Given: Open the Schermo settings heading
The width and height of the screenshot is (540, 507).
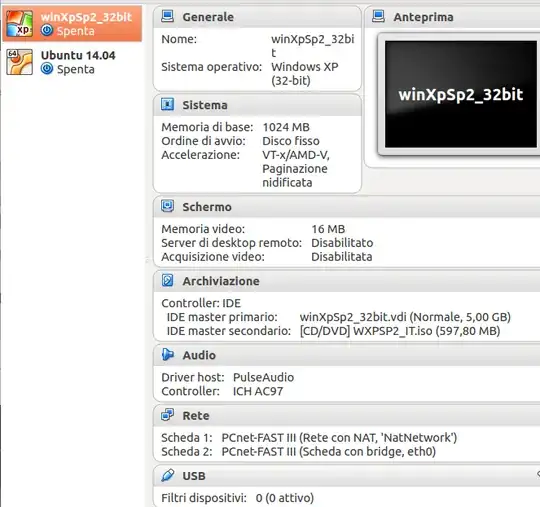Looking at the screenshot, I should (x=207, y=207).
